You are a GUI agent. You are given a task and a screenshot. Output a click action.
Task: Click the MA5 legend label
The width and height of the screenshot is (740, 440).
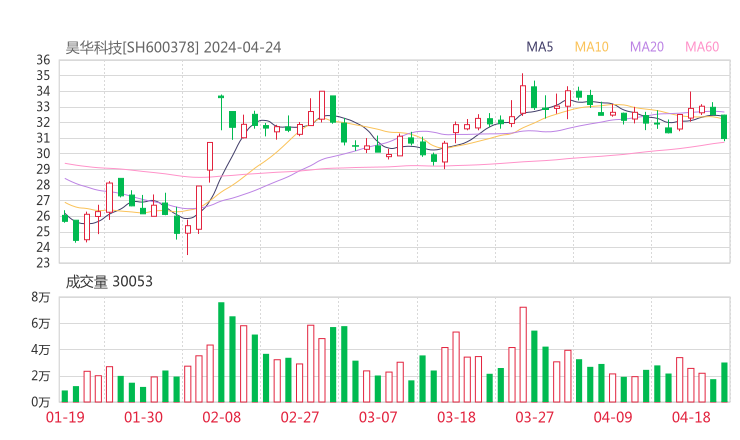click(539, 47)
